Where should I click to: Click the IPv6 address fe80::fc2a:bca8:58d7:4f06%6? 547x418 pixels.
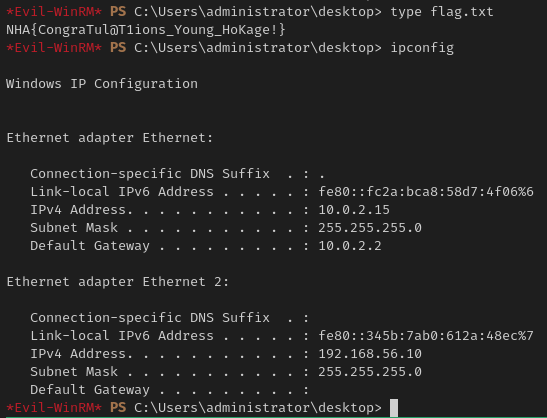click(x=426, y=192)
